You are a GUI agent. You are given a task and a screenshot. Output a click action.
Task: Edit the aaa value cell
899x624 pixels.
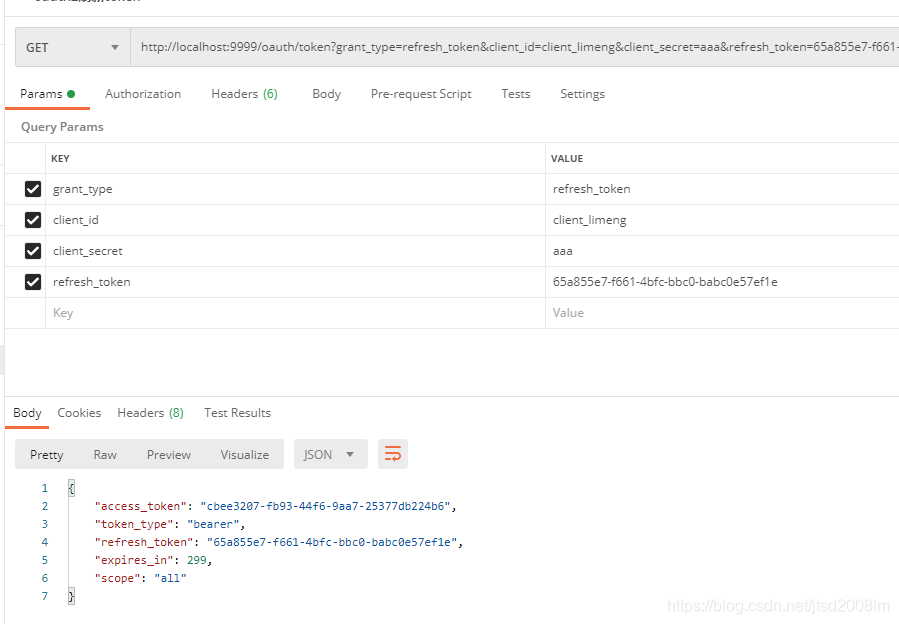722,251
